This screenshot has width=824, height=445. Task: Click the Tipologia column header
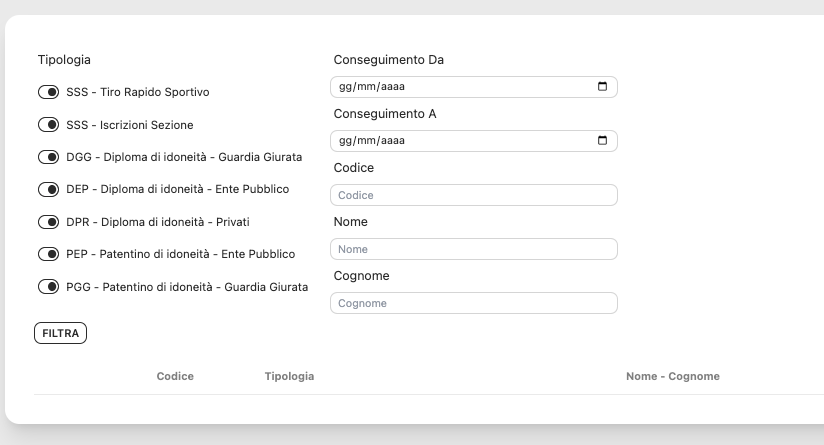(289, 376)
